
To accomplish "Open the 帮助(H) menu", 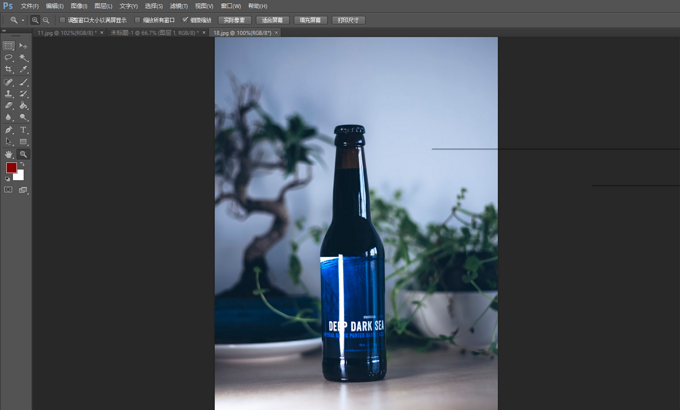I will (x=258, y=6).
